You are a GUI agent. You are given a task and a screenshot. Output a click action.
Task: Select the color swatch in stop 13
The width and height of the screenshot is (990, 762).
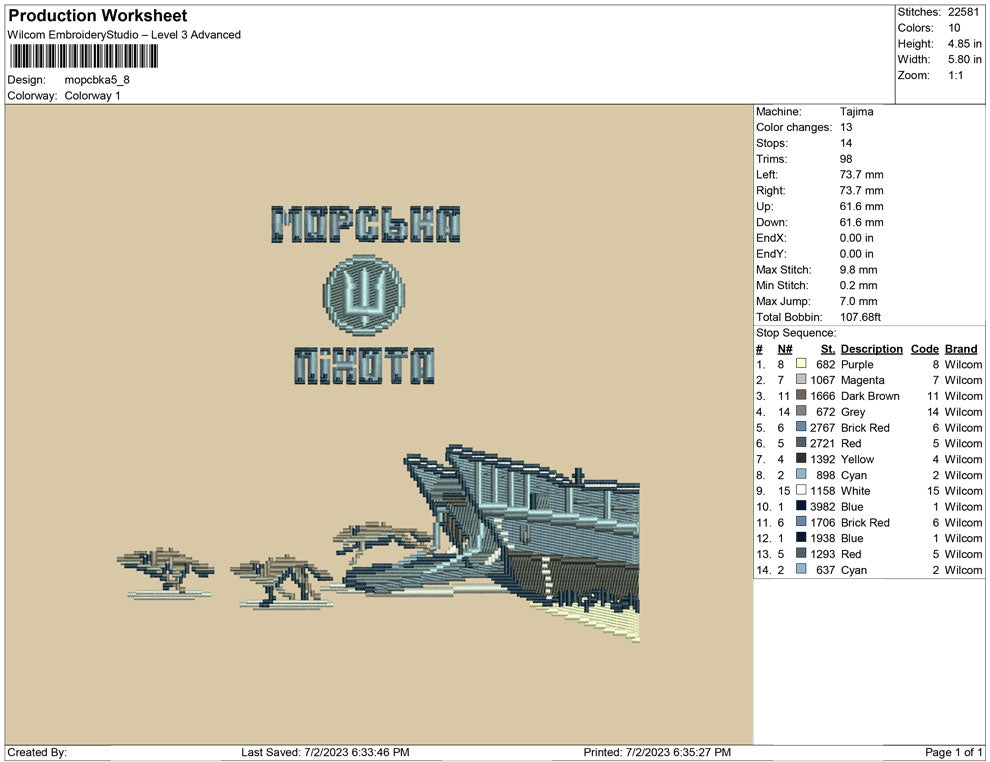pos(801,553)
